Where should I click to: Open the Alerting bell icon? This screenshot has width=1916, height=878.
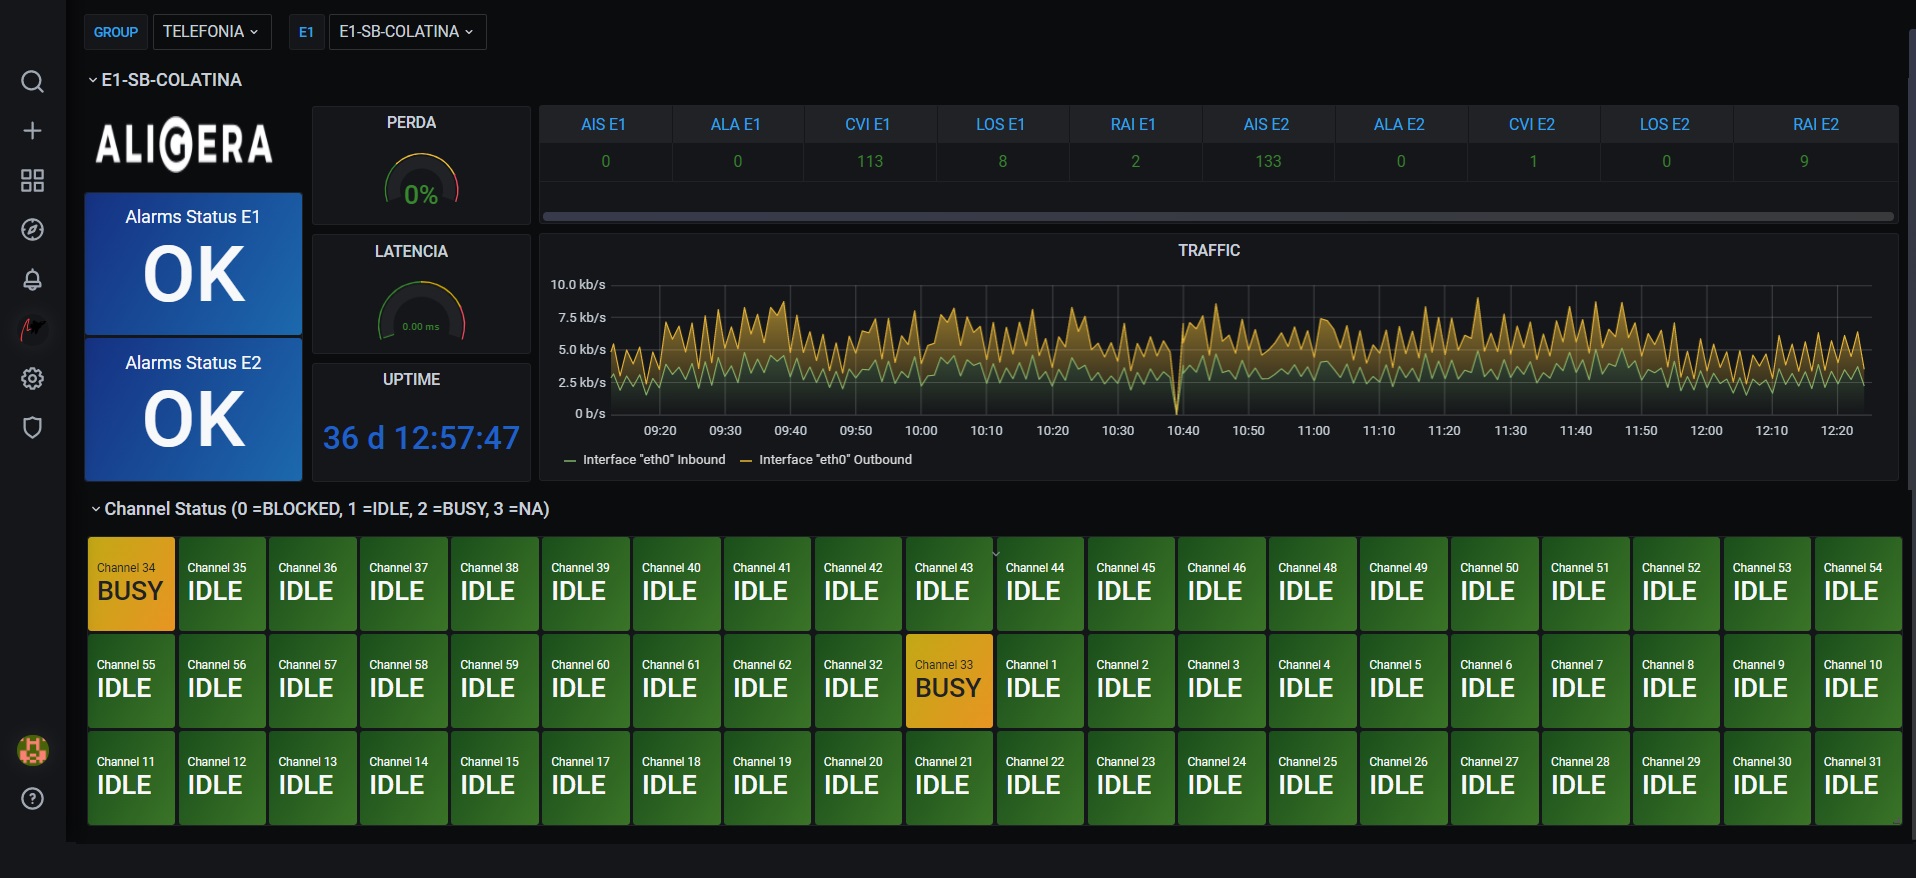tap(32, 280)
